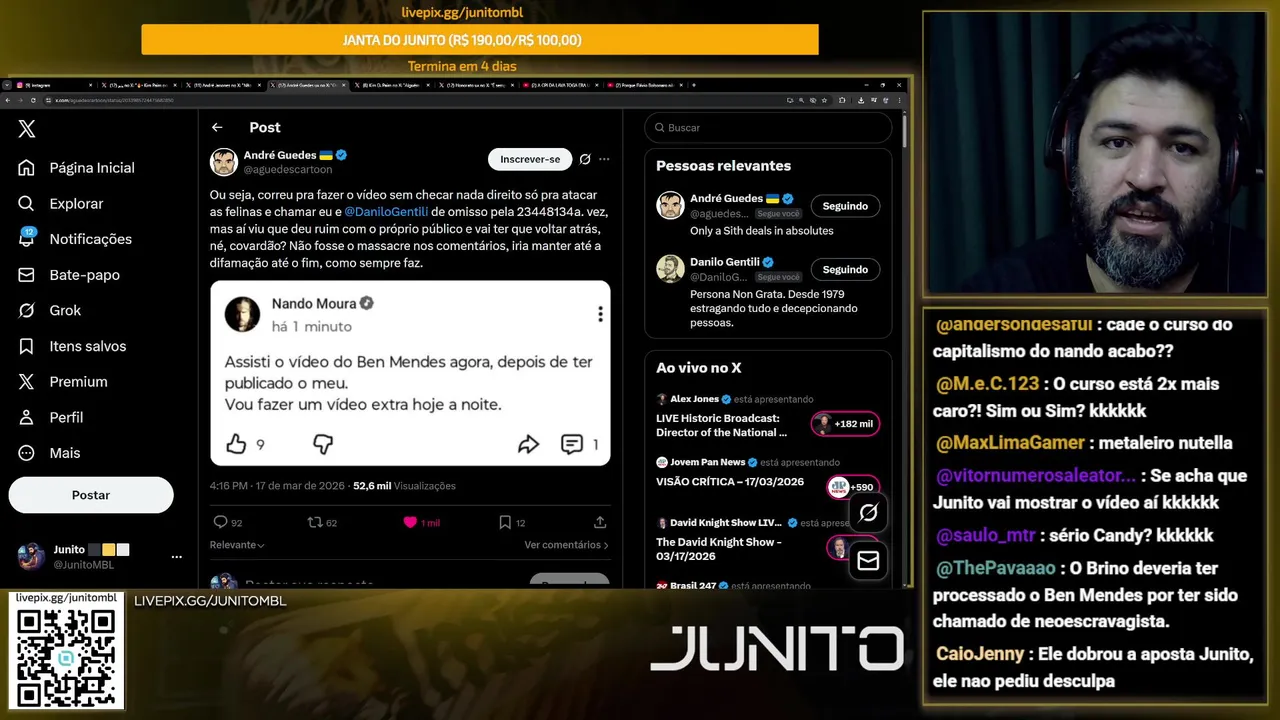Image resolution: width=1280 pixels, height=720 pixels.
Task: Click André Guedes' avatar in the post header
Action: point(224,162)
